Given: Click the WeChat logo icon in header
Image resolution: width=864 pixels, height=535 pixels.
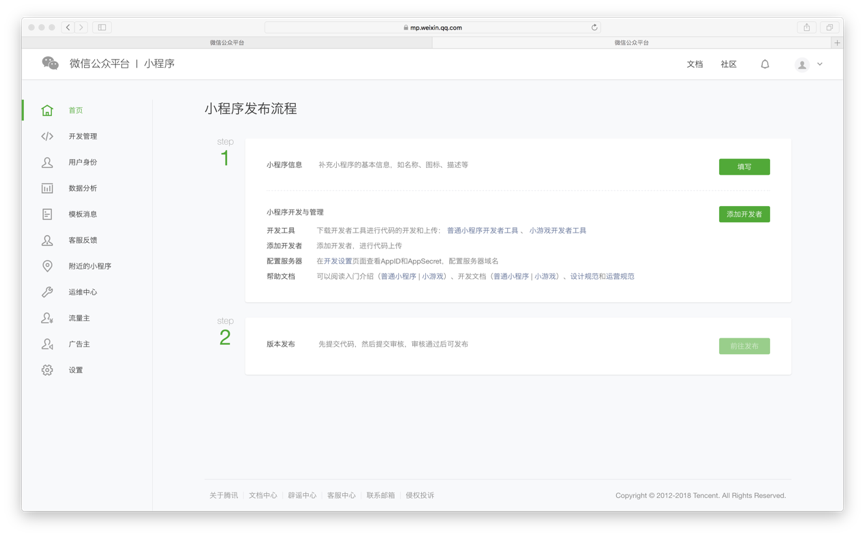Looking at the screenshot, I should [50, 63].
